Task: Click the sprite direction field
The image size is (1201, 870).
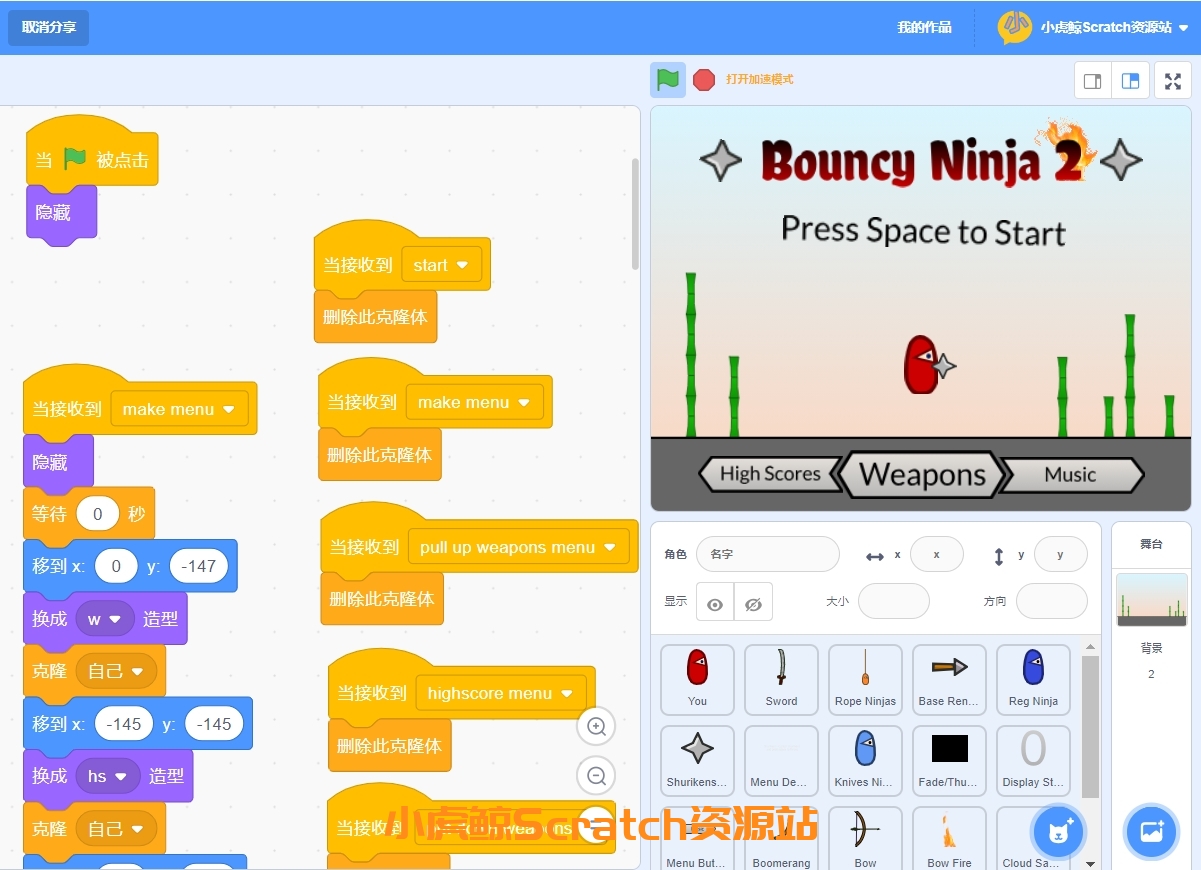Action: [1052, 602]
